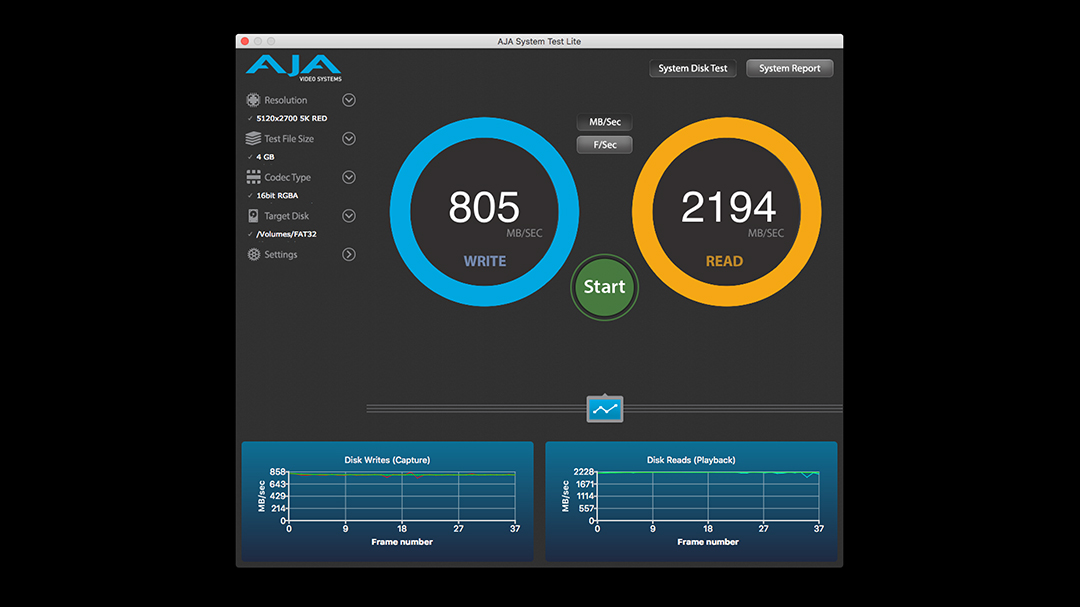Image resolution: width=1080 pixels, height=607 pixels.
Task: Expand the Test File Size dropdown chevron
Action: [x=349, y=138]
